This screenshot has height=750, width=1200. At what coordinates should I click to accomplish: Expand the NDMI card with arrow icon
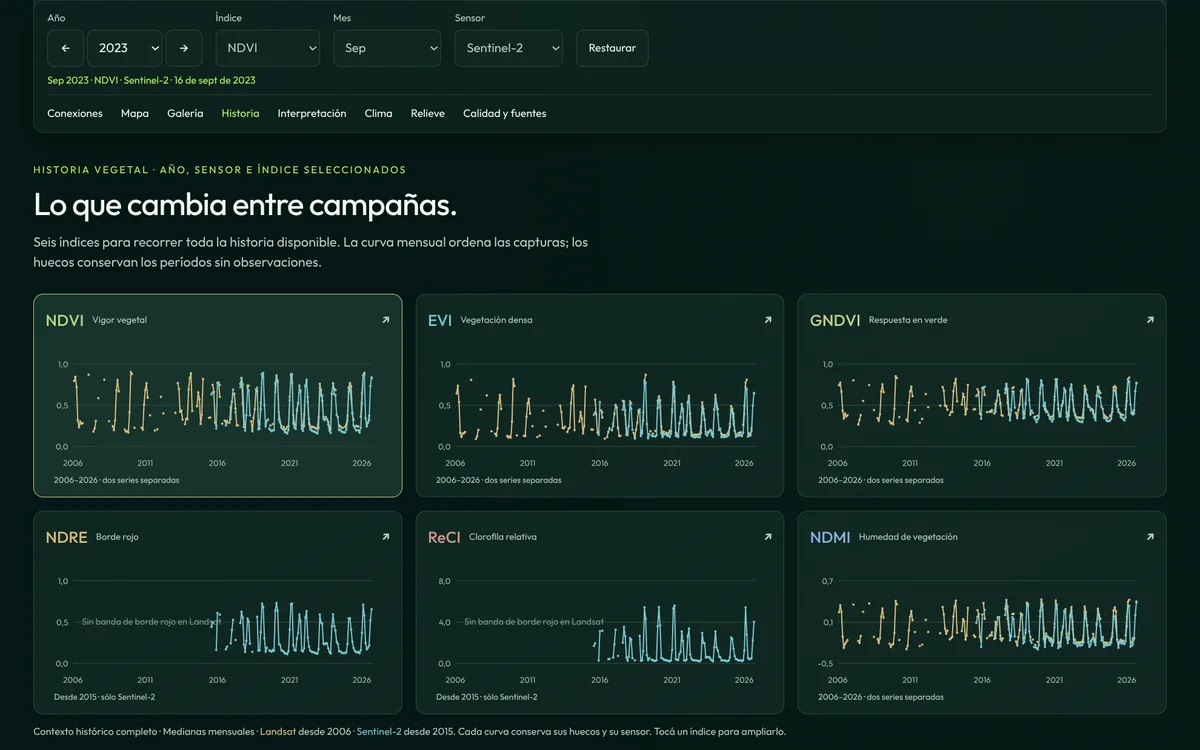[x=1150, y=537]
